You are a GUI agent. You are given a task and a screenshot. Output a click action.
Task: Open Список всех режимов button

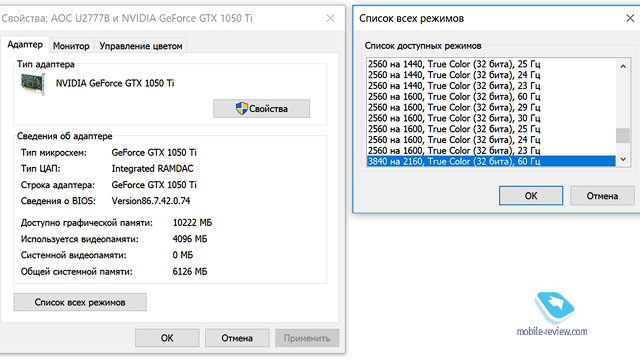pyautogui.click(x=80, y=302)
